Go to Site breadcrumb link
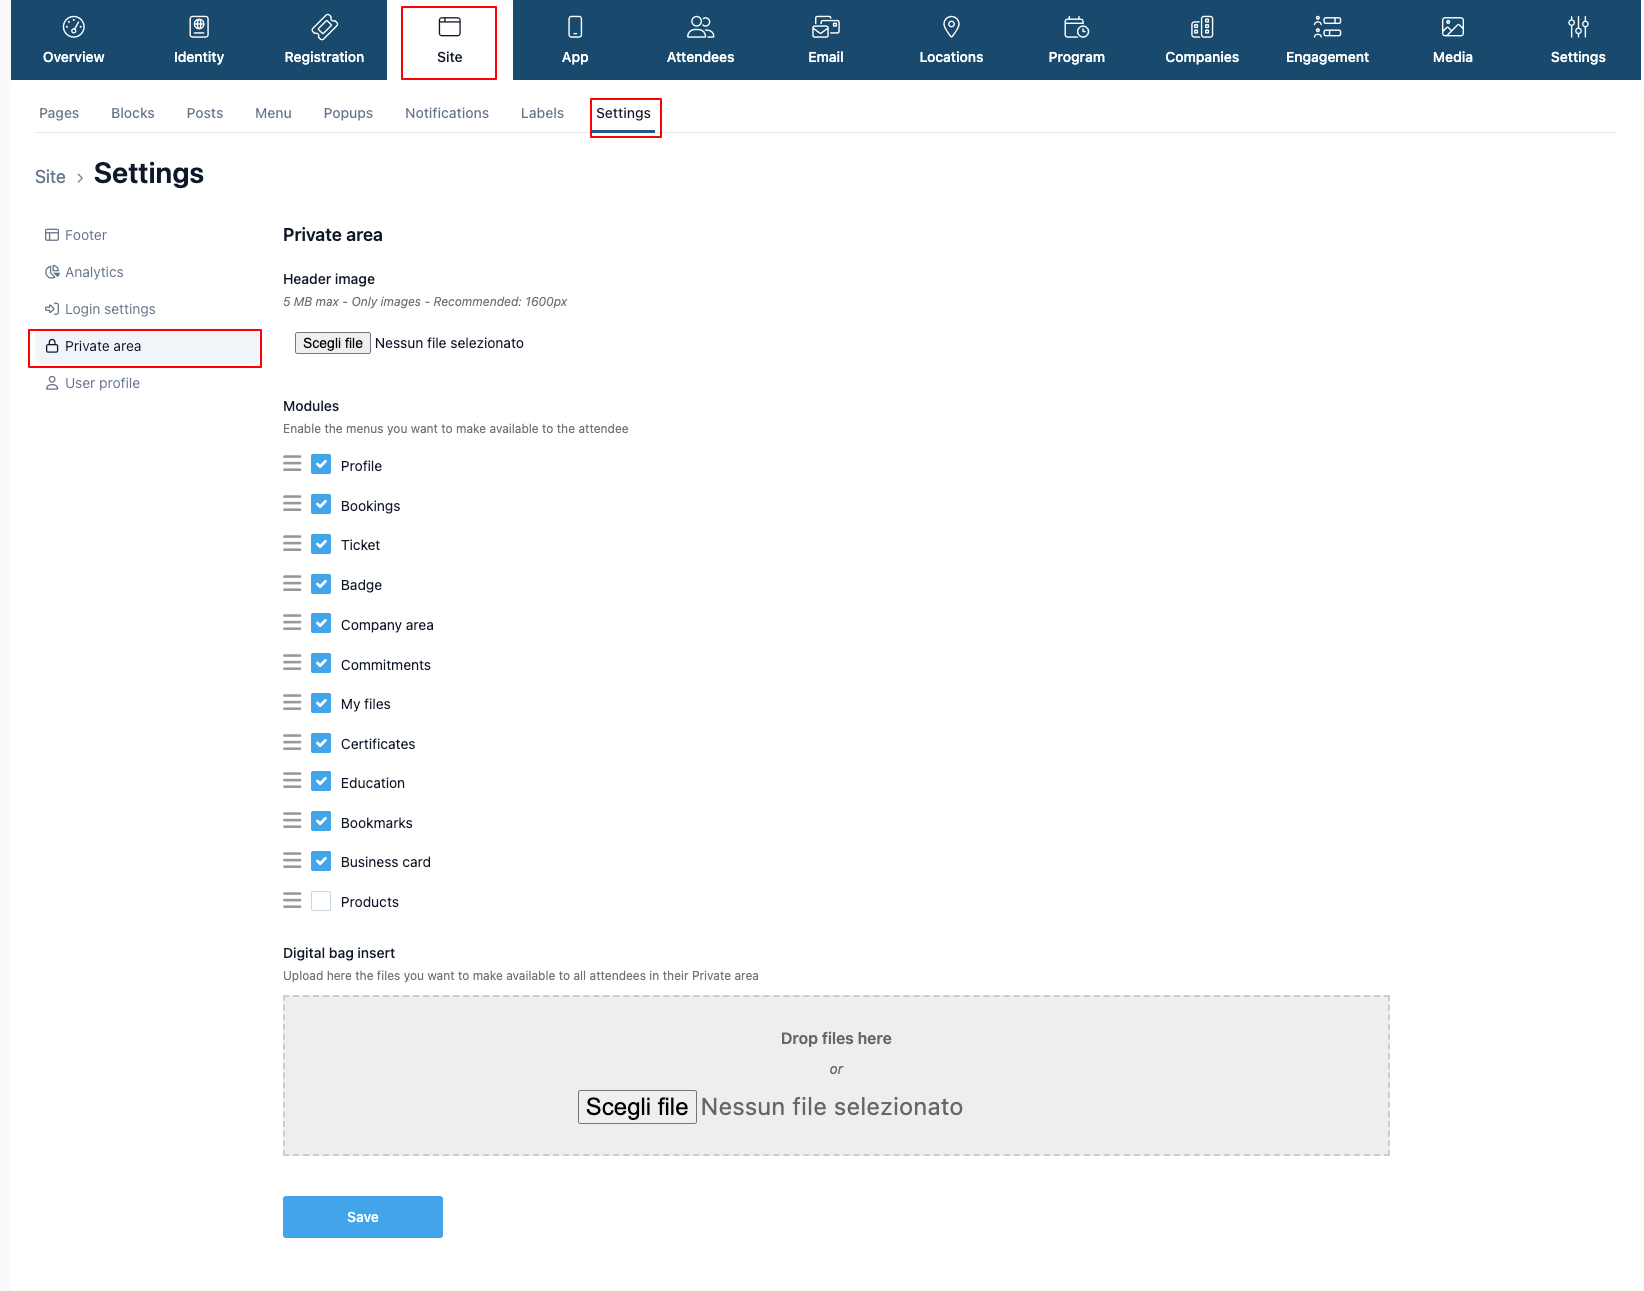Screen dimensions: 1644x1291 tap(50, 177)
